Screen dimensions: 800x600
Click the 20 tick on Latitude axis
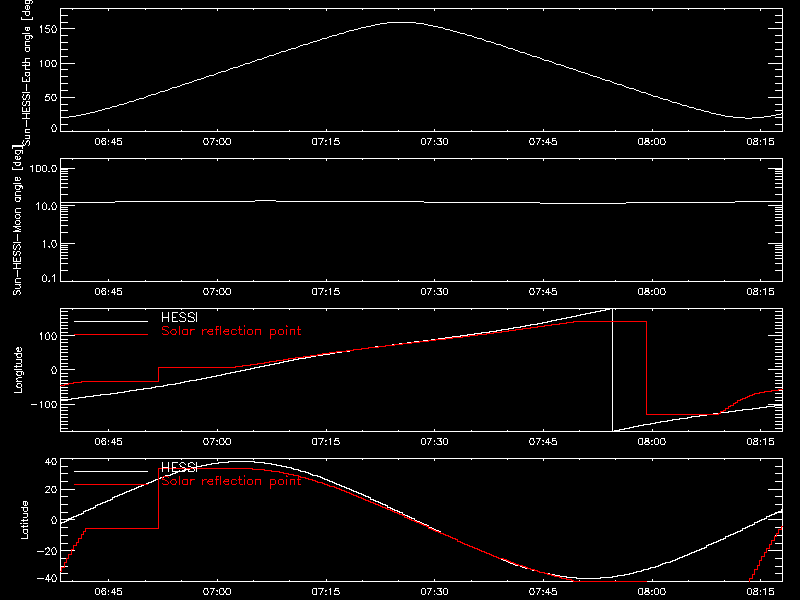pyautogui.click(x=52, y=490)
